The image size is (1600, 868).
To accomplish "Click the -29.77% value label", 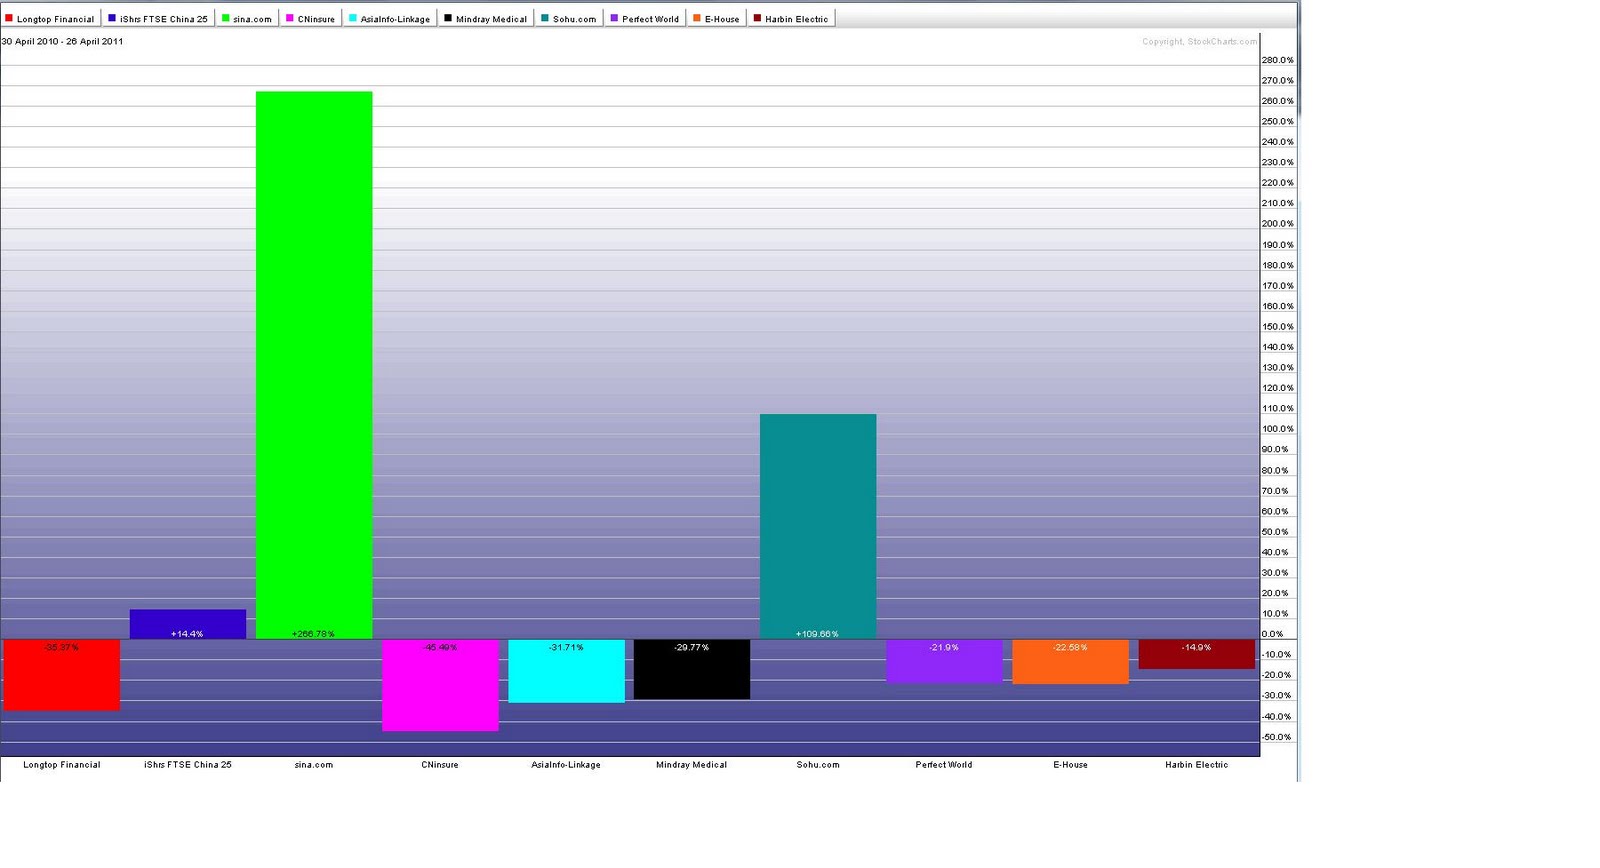I will tap(692, 648).
